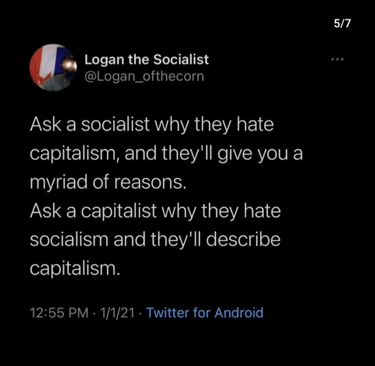The width and height of the screenshot is (375, 366).
Task: Click the word 'myriad' in the tweet
Action: (x=58, y=183)
